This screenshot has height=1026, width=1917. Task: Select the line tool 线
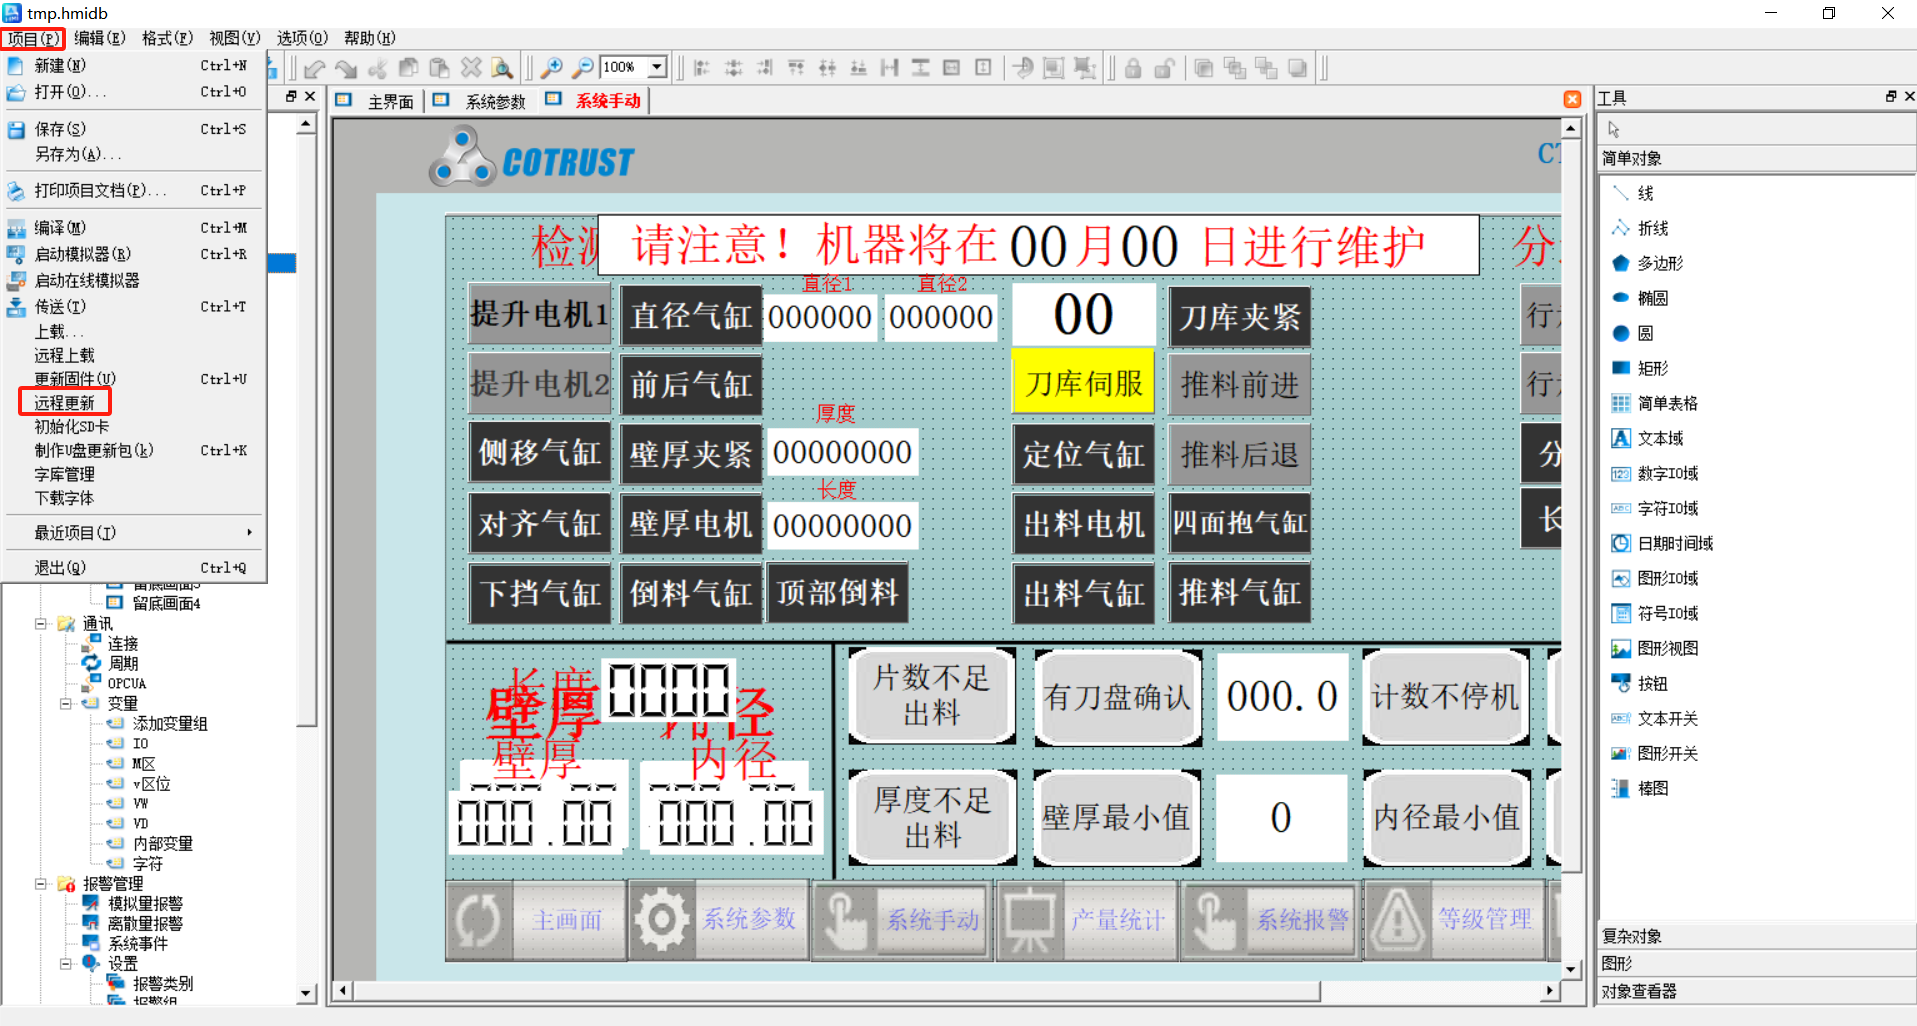[x=1645, y=193]
